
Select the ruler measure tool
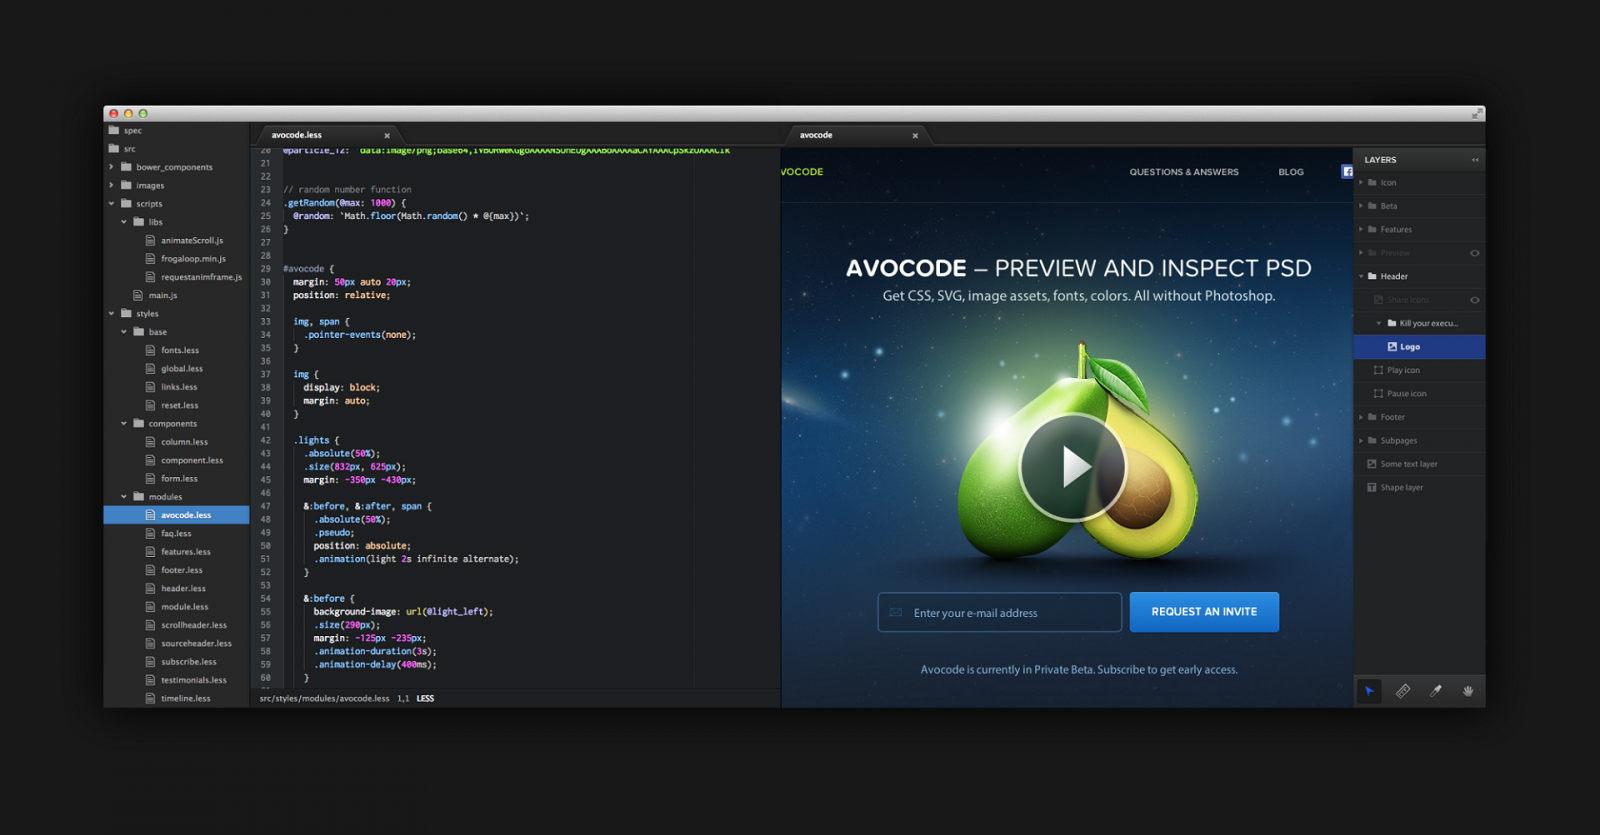(1403, 691)
